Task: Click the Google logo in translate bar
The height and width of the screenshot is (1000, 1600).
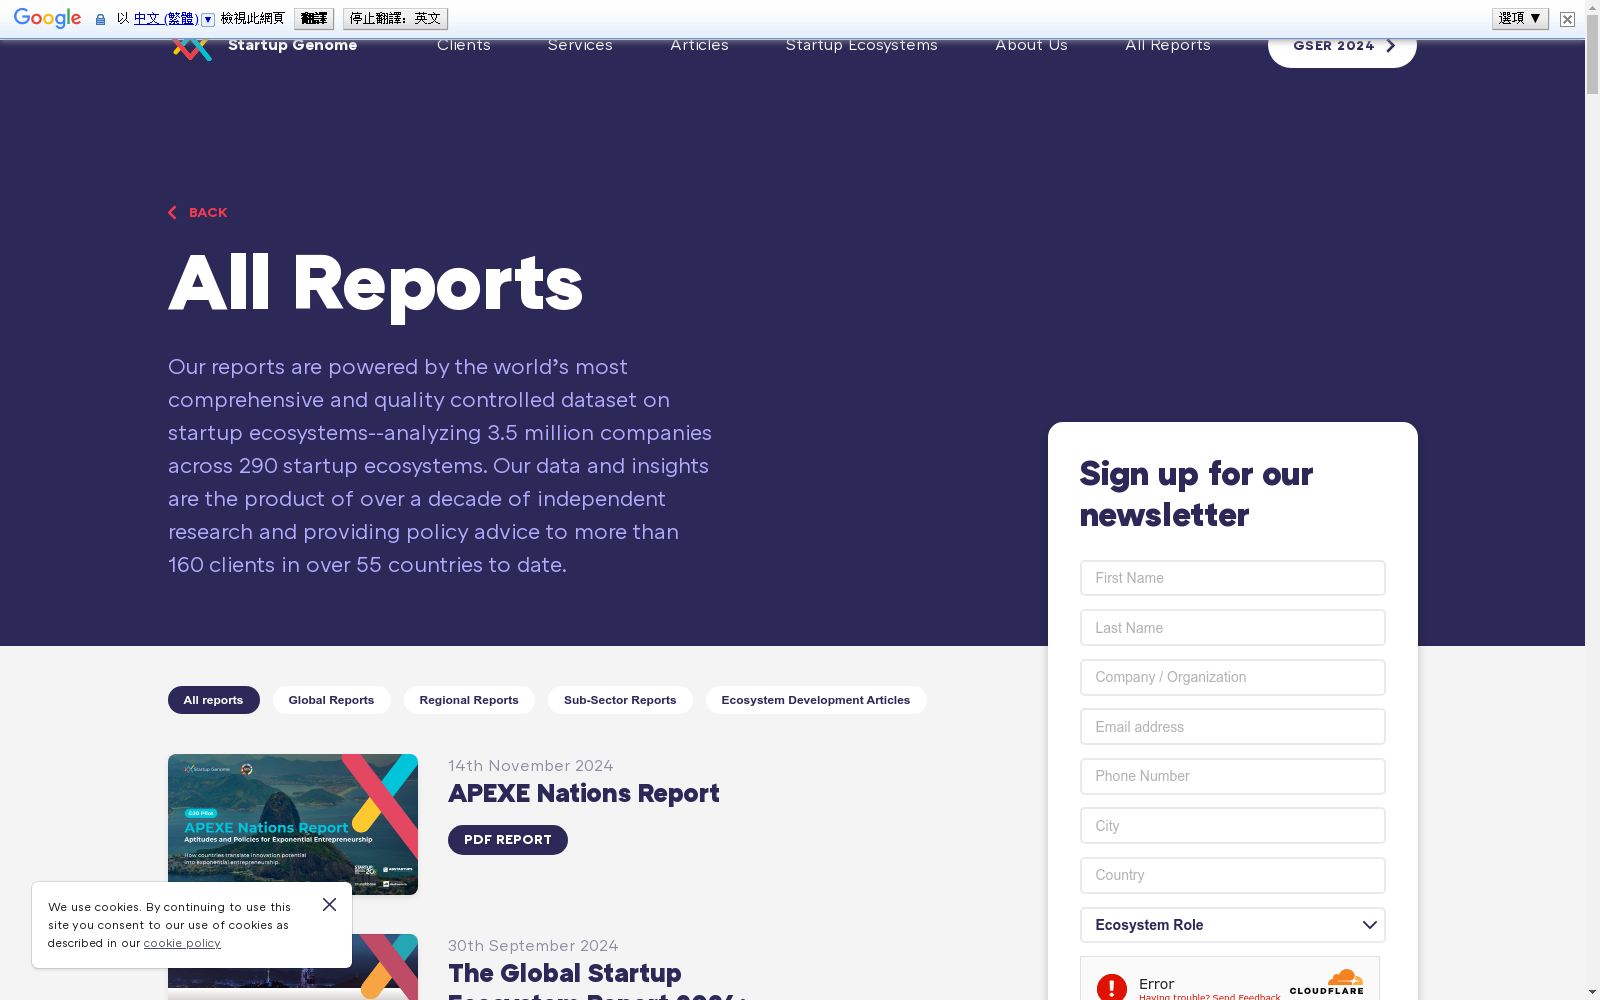Action: tap(47, 19)
